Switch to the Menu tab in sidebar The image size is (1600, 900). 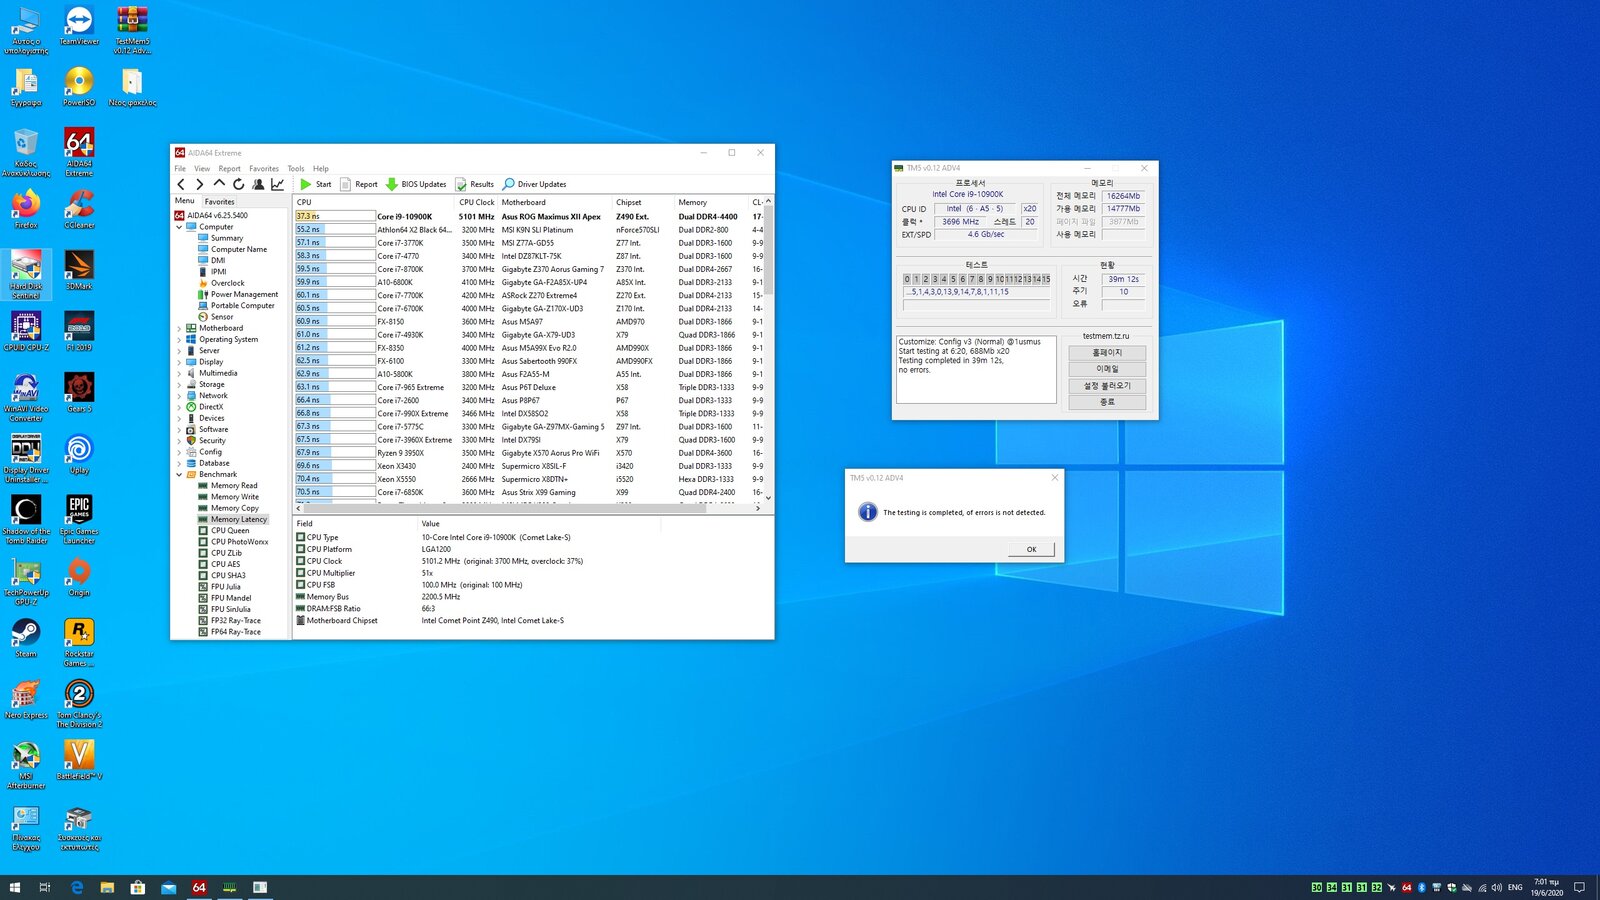pyautogui.click(x=185, y=201)
